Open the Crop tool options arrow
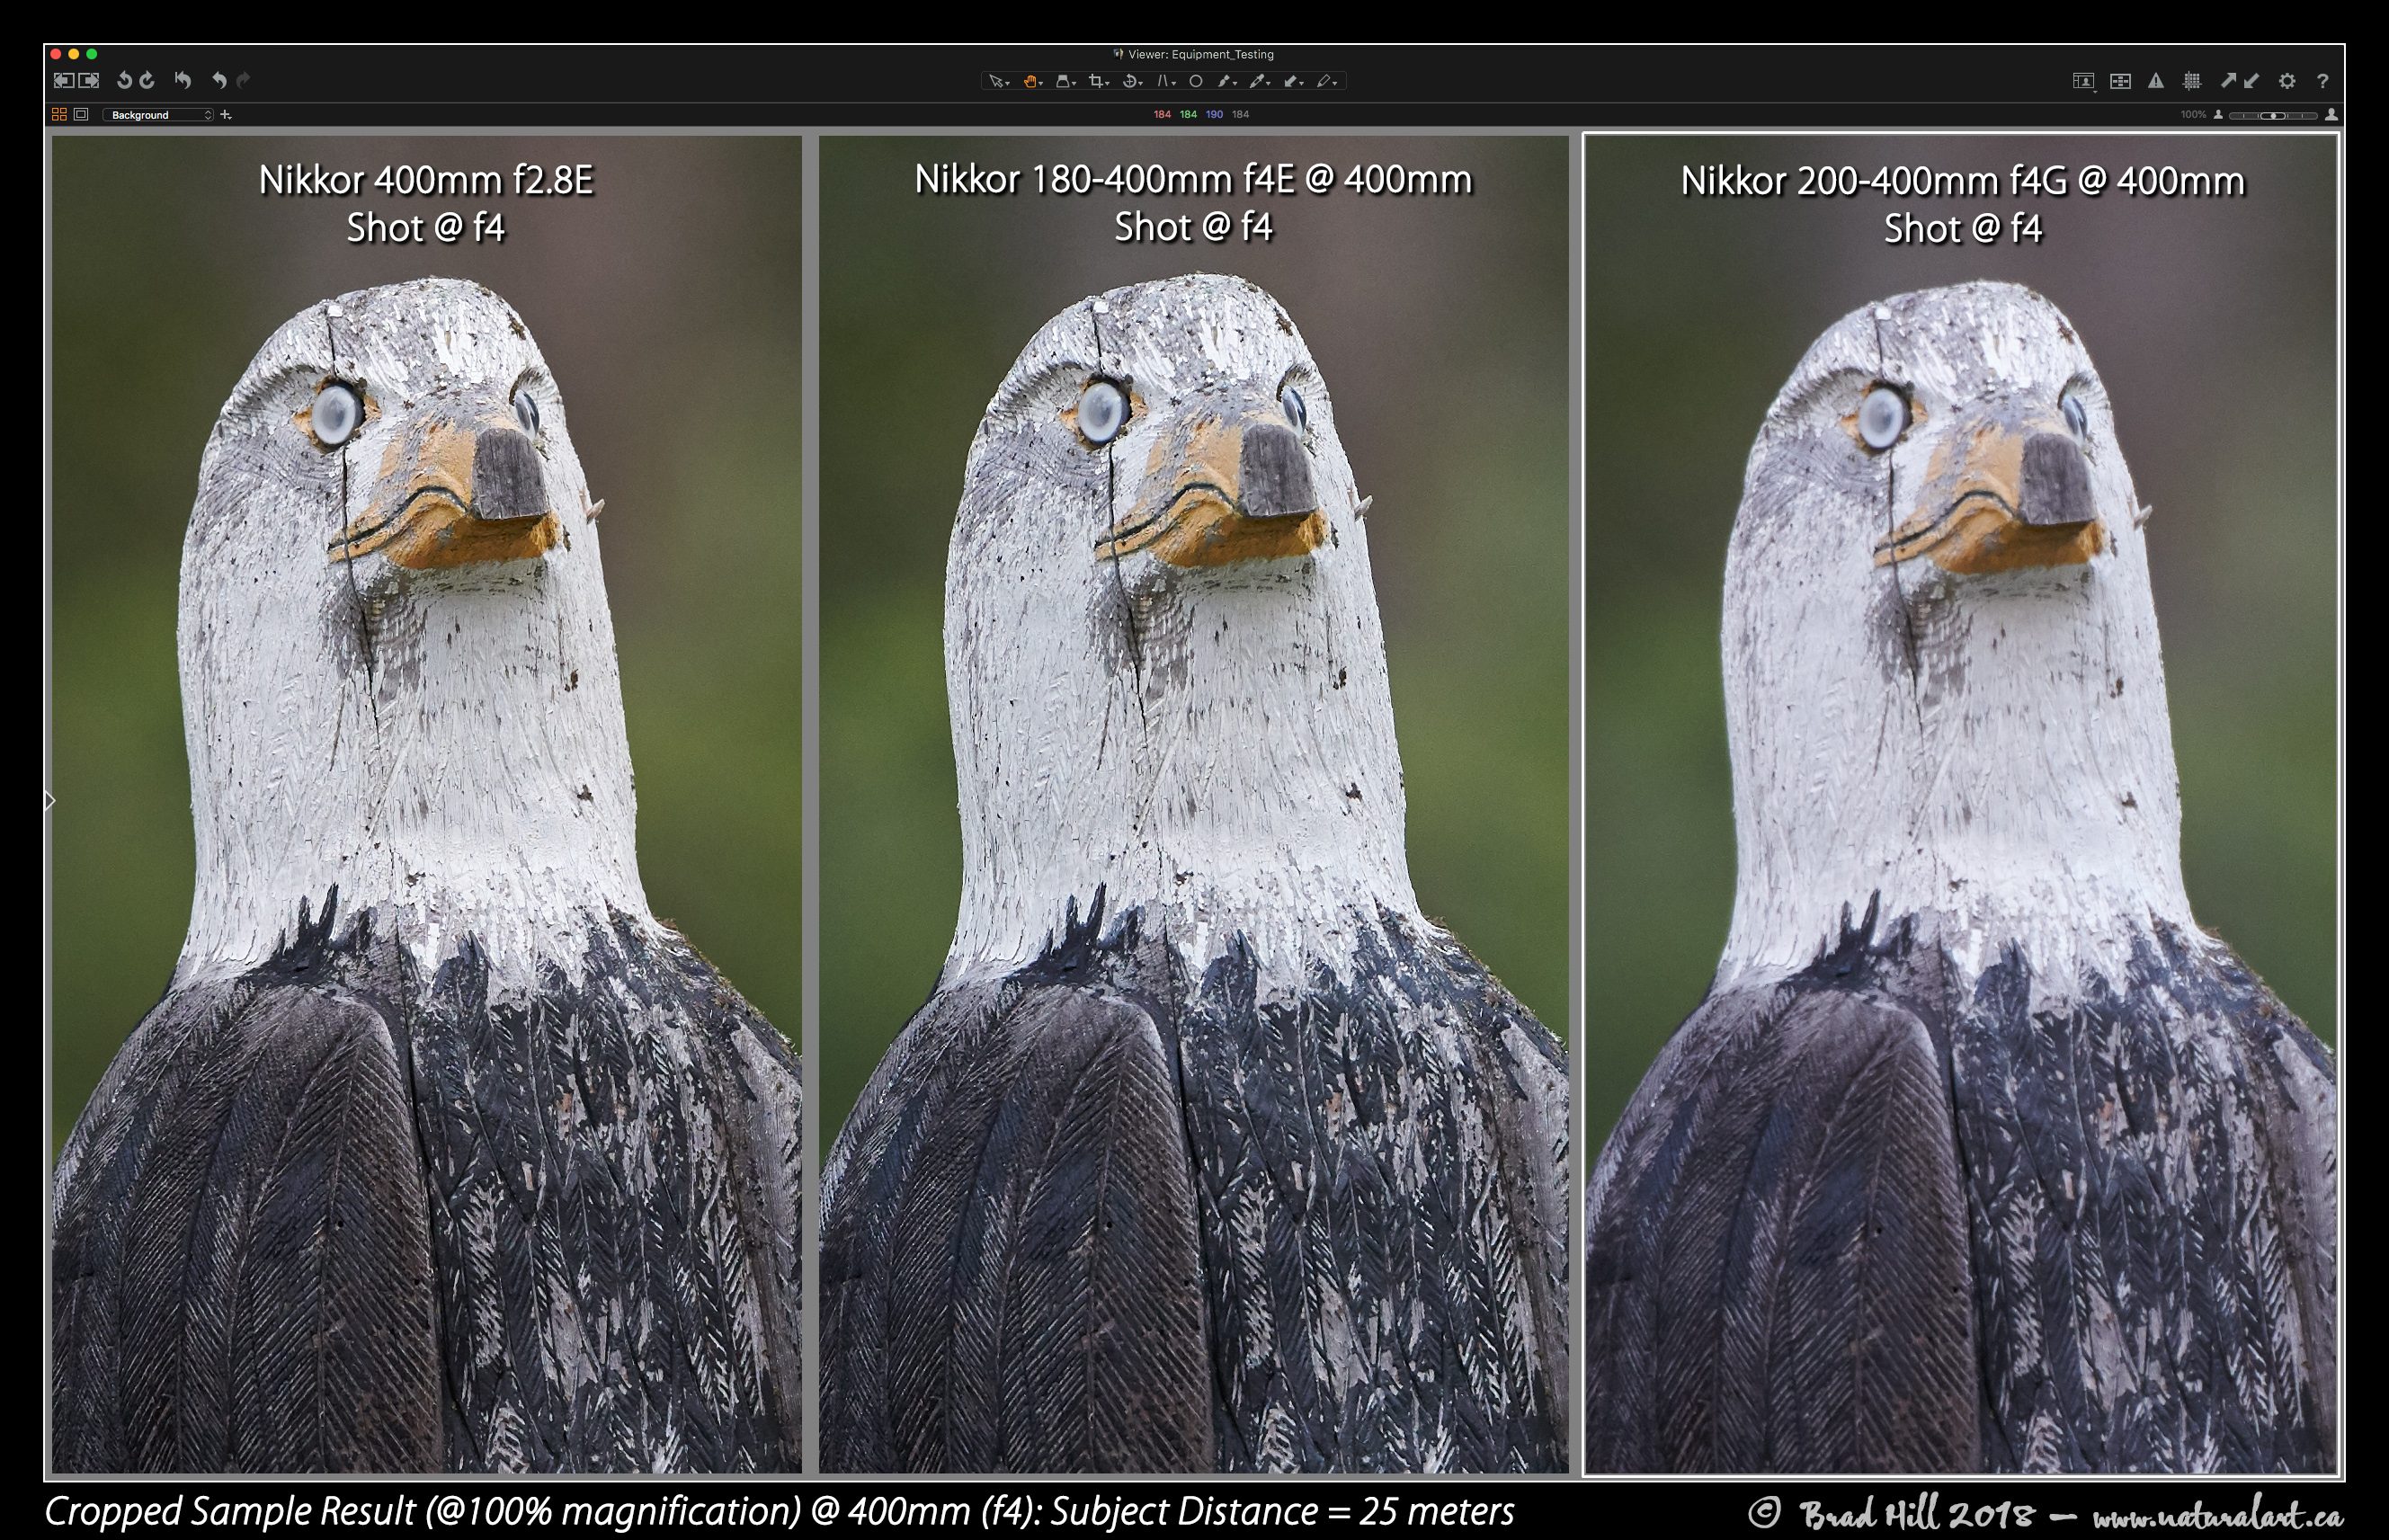The image size is (2389, 1540). pyautogui.click(x=1108, y=84)
